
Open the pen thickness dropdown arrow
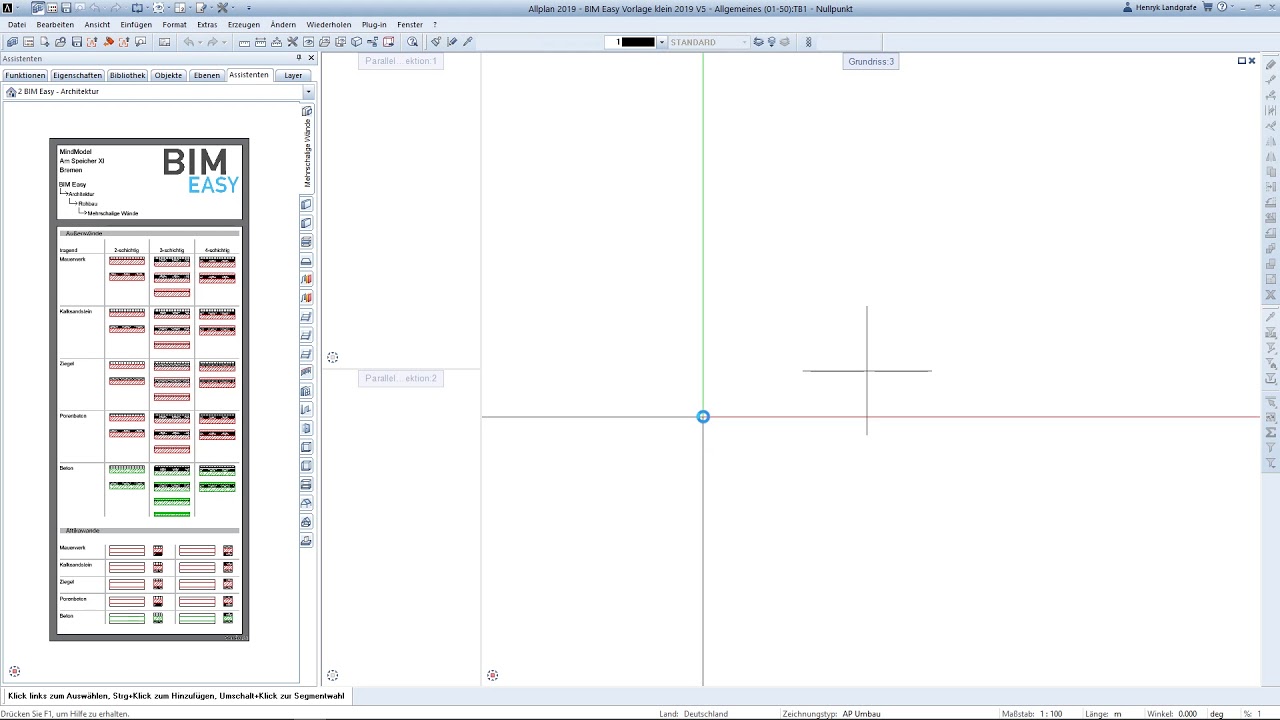pos(661,42)
